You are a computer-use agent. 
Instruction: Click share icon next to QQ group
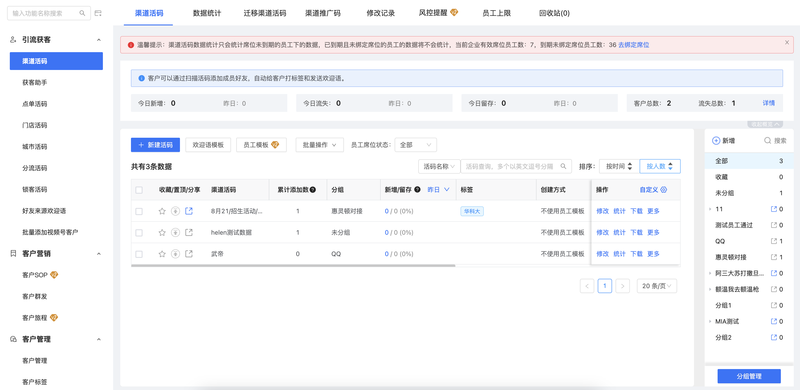(774, 241)
